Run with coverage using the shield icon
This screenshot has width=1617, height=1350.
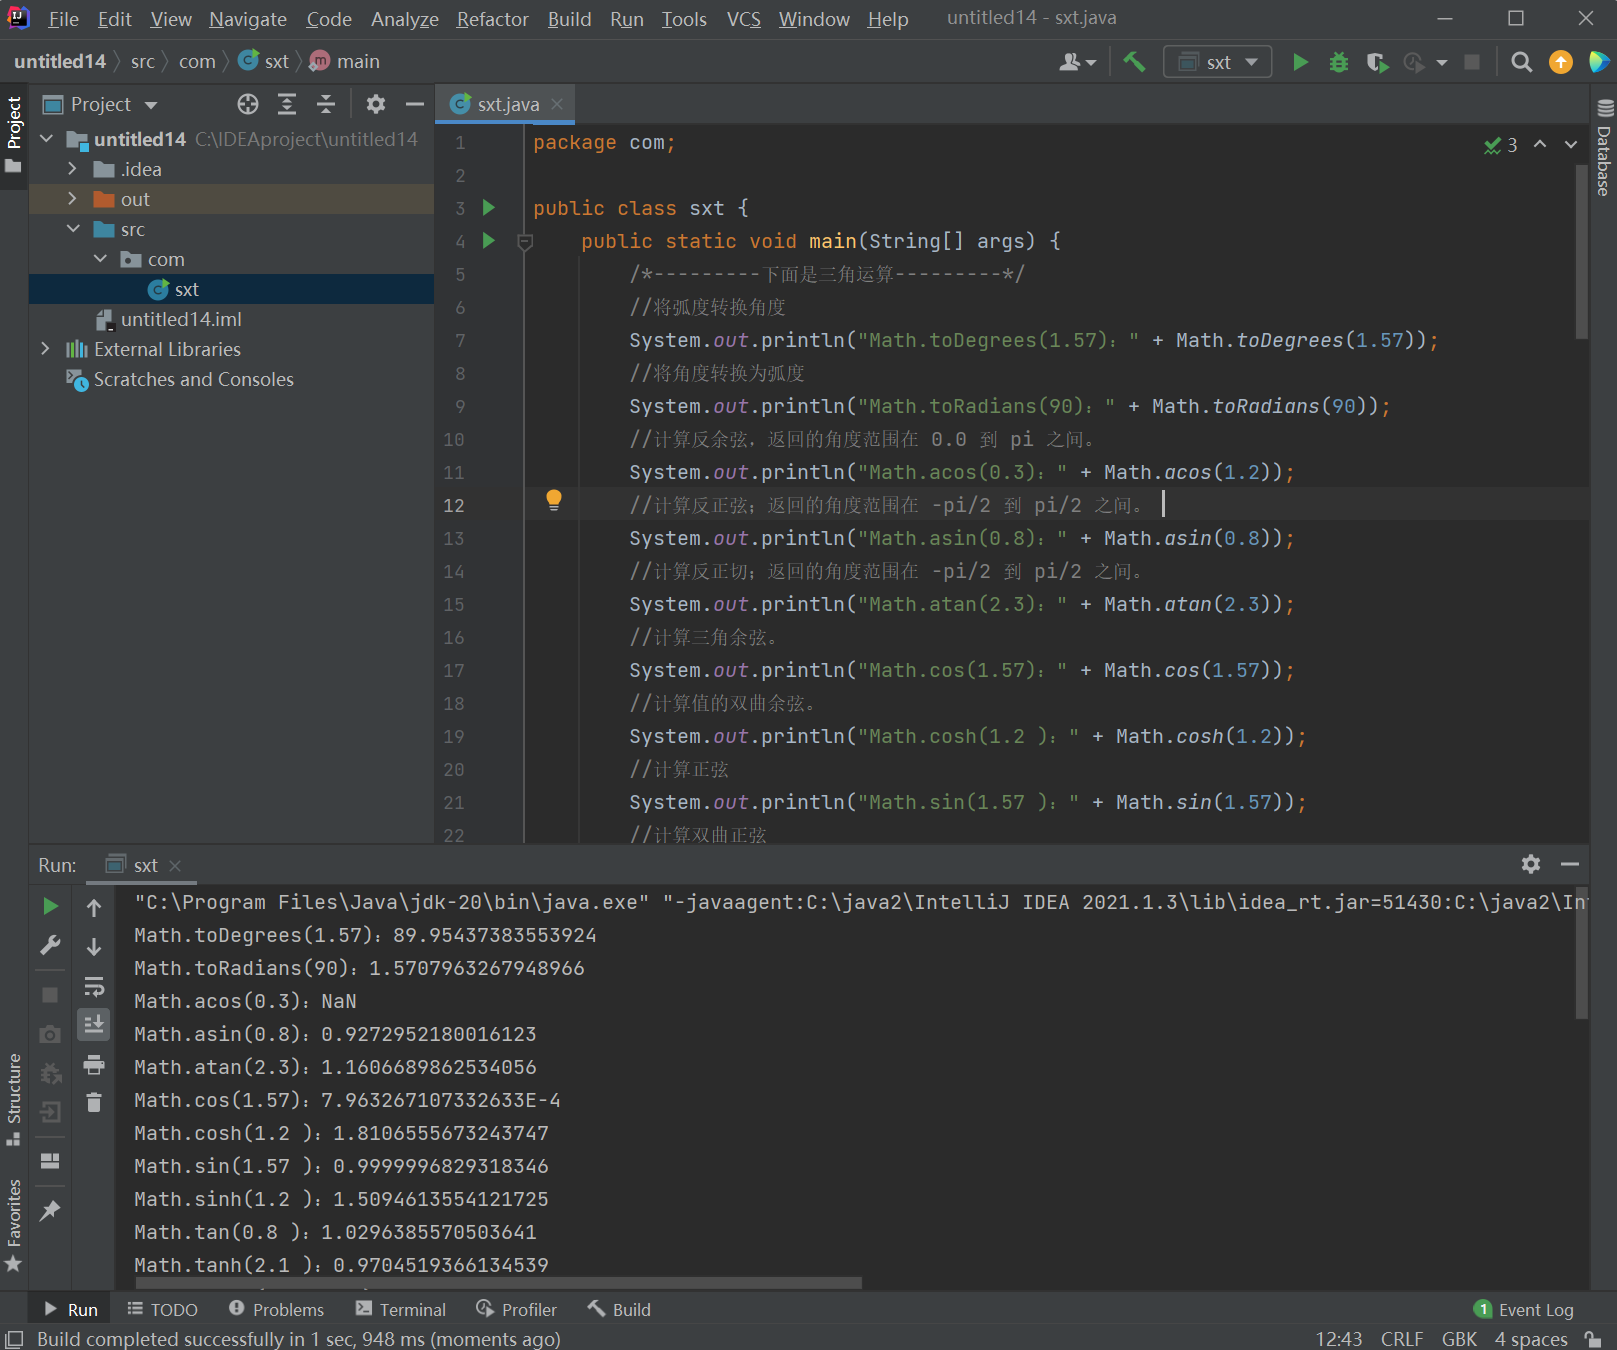point(1377,62)
